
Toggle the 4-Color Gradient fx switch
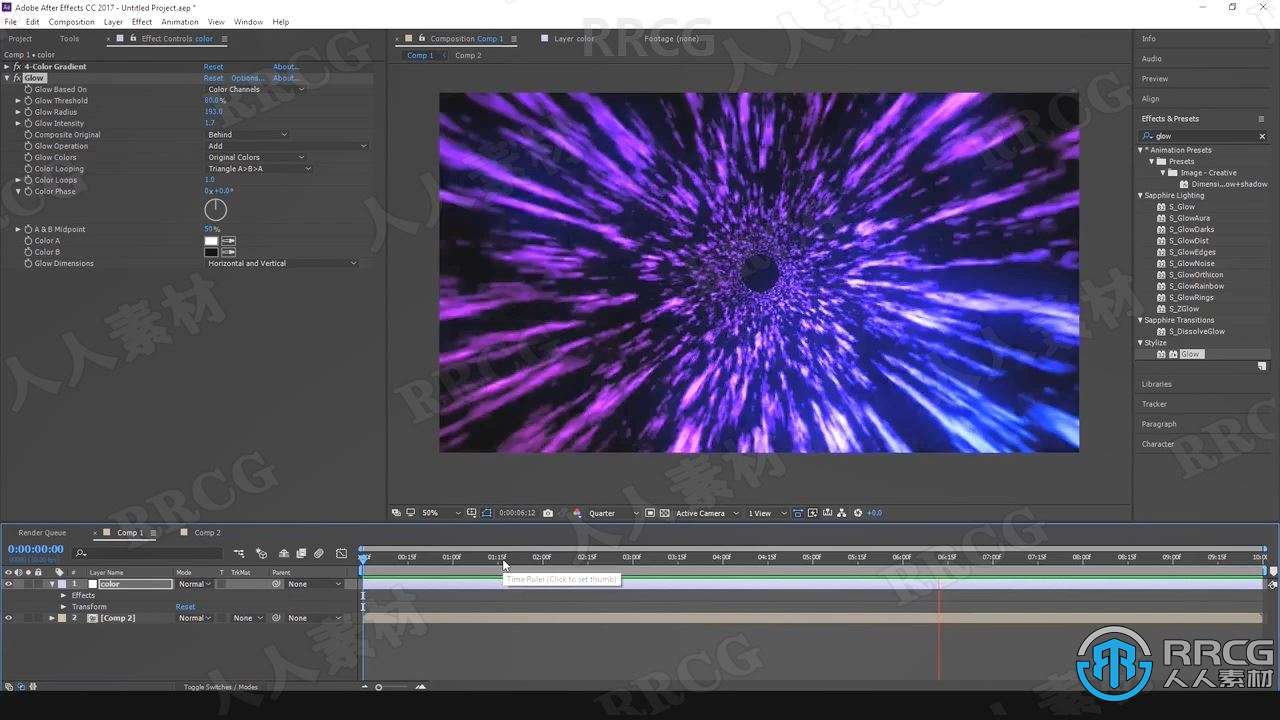(17, 67)
